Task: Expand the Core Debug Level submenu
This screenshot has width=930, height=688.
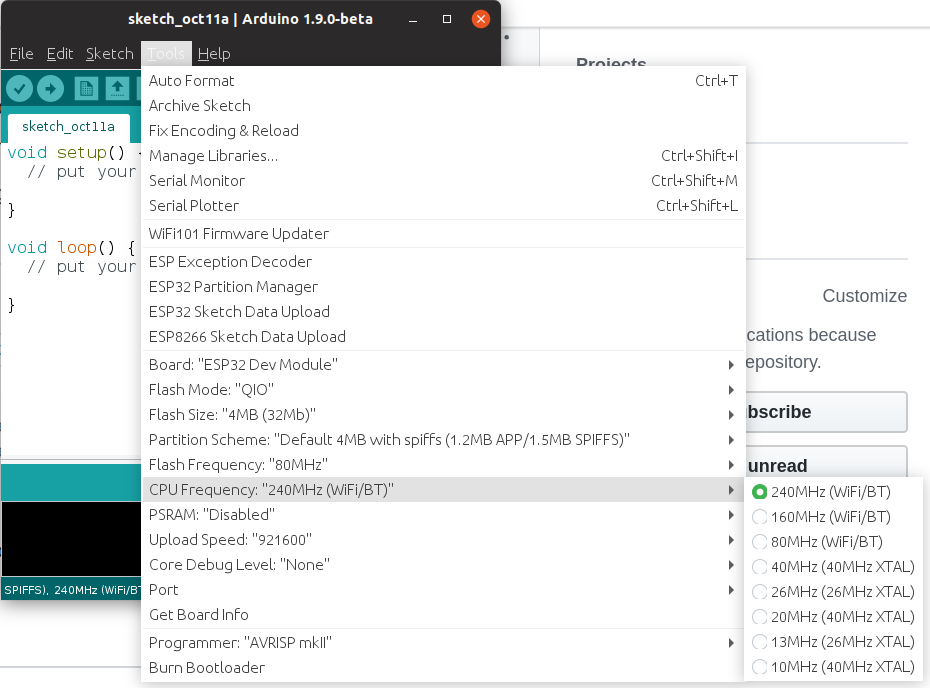Action: coord(443,564)
